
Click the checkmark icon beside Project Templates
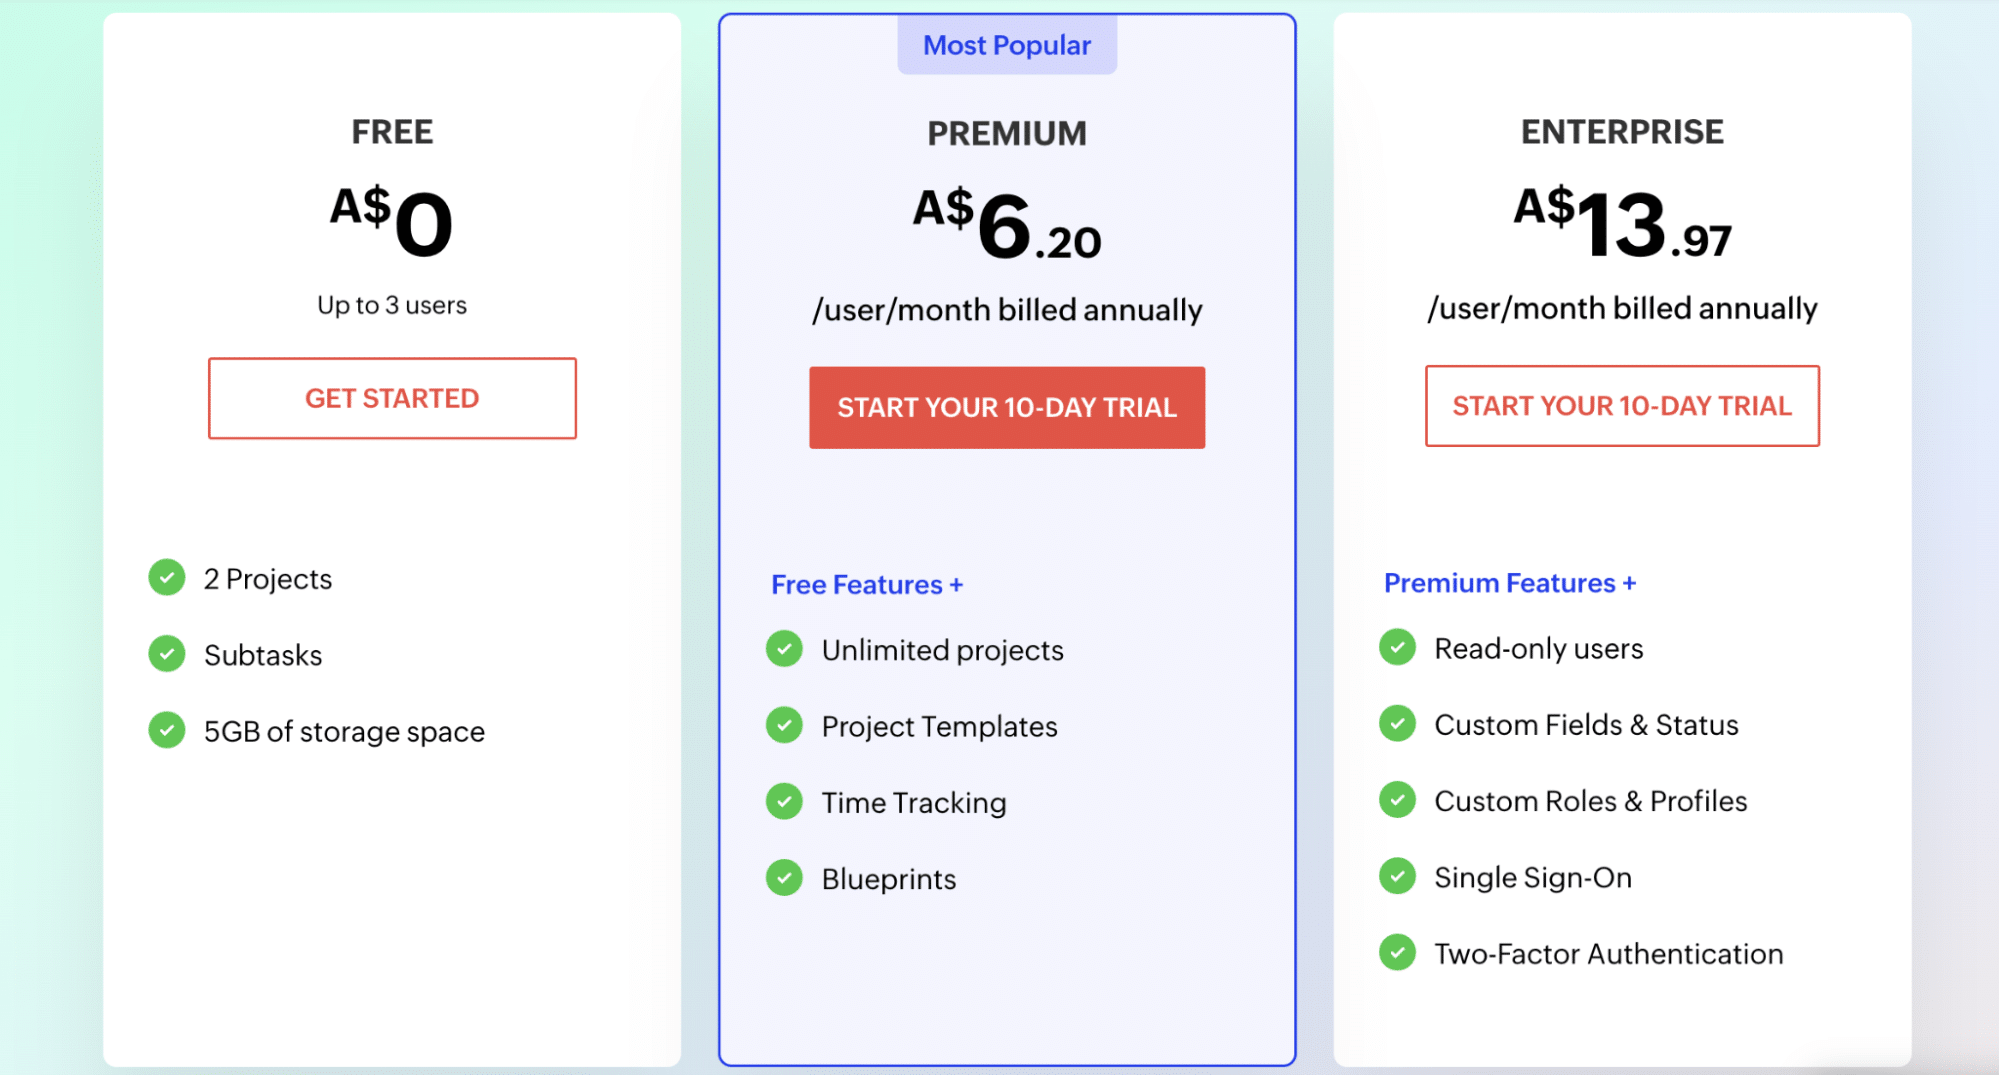pos(784,725)
